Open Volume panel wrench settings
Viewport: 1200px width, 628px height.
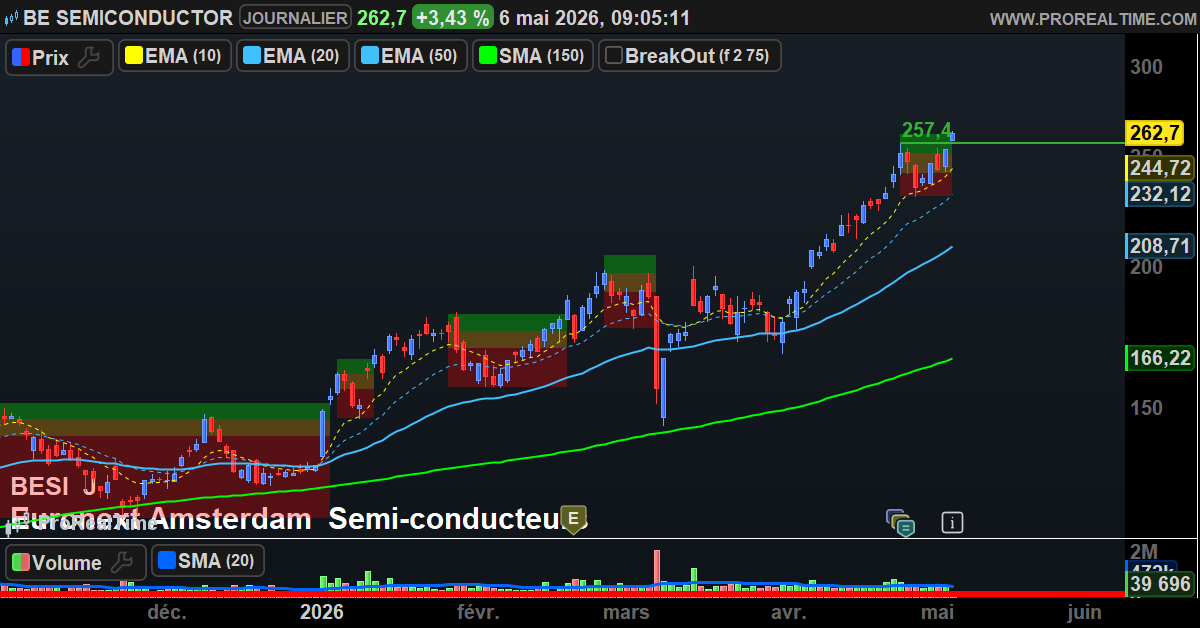click(122, 562)
